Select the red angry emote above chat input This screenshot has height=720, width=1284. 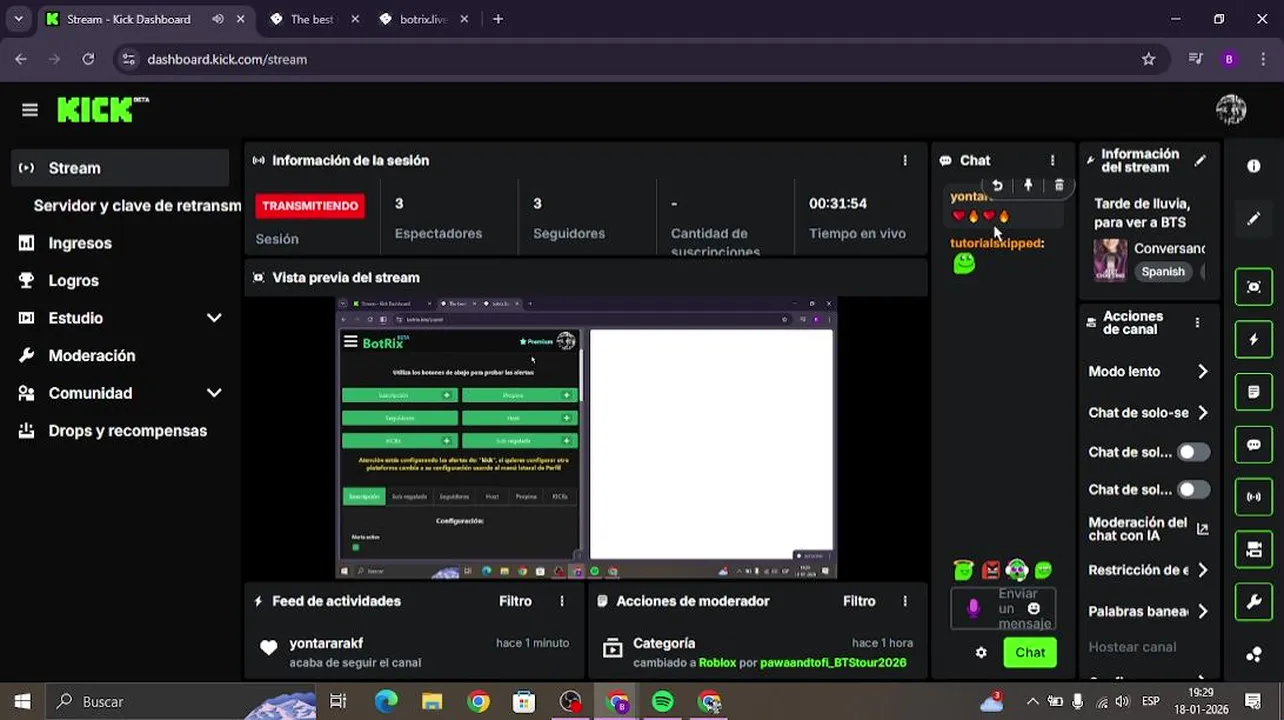990,570
